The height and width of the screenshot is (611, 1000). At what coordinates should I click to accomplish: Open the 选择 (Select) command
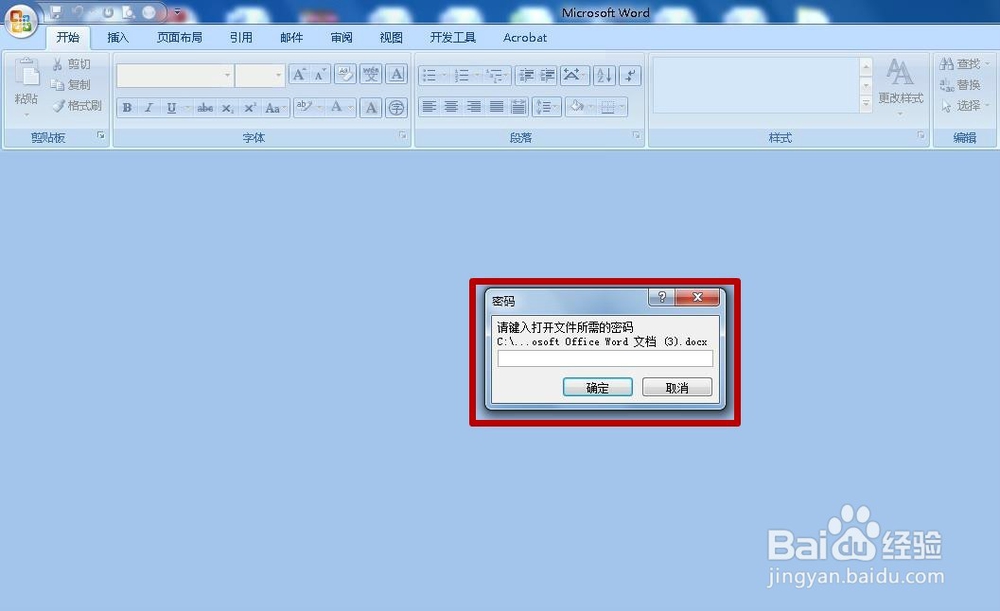coord(964,105)
